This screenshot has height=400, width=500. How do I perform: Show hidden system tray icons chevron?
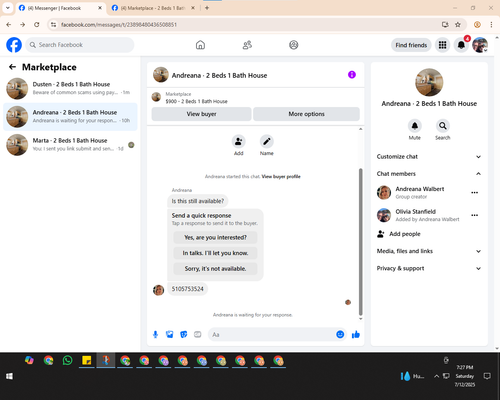click(x=436, y=376)
